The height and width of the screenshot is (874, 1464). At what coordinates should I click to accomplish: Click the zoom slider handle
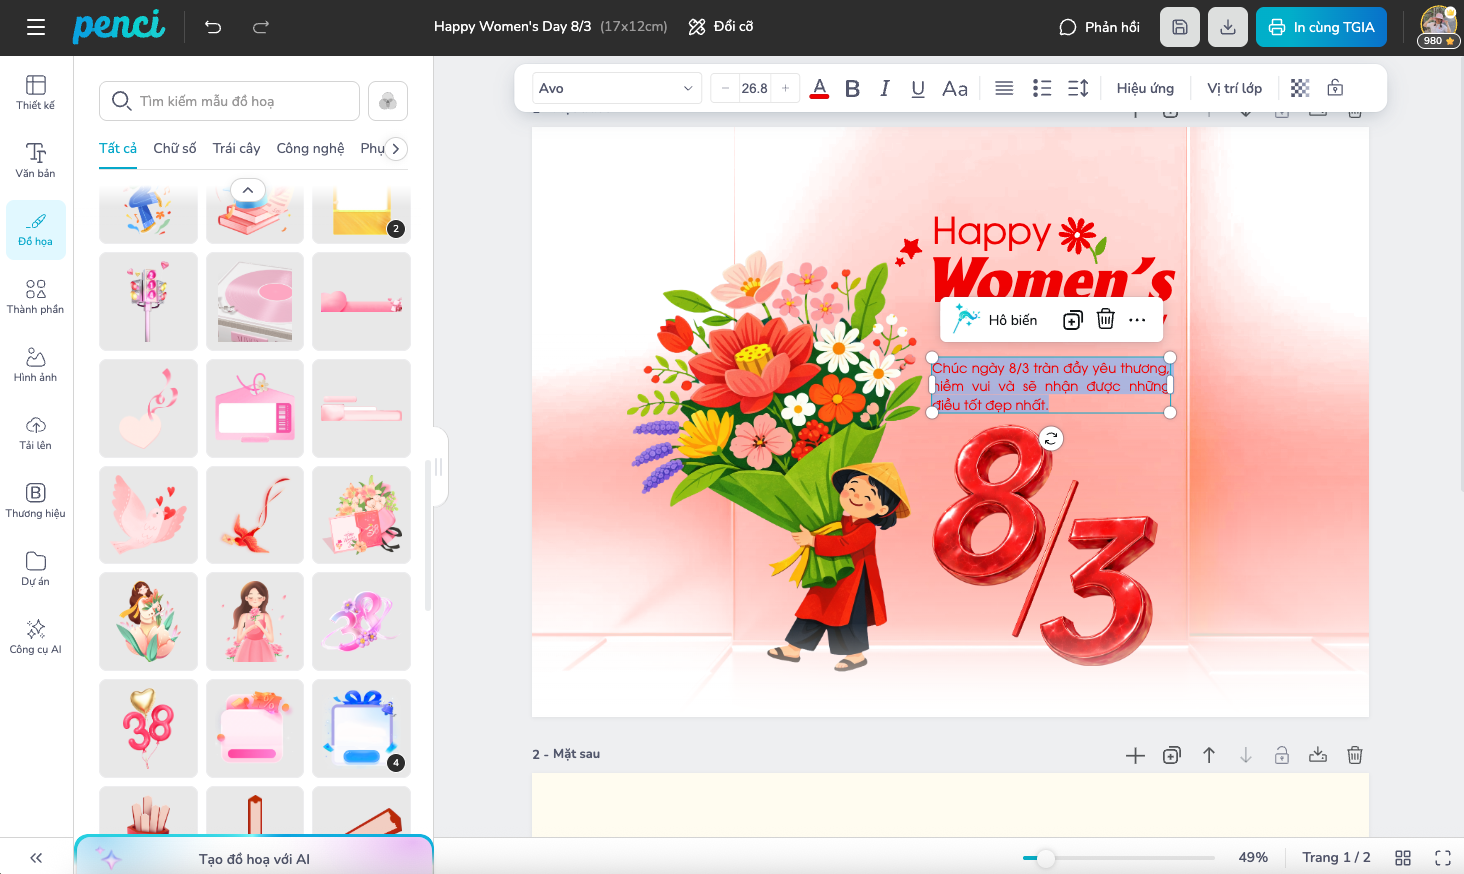pos(1045,858)
